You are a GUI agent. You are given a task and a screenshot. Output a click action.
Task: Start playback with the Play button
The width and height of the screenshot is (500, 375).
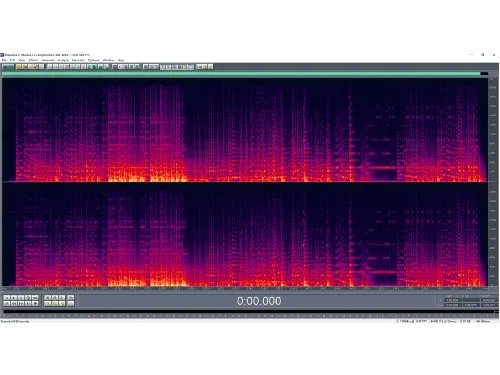point(14,298)
